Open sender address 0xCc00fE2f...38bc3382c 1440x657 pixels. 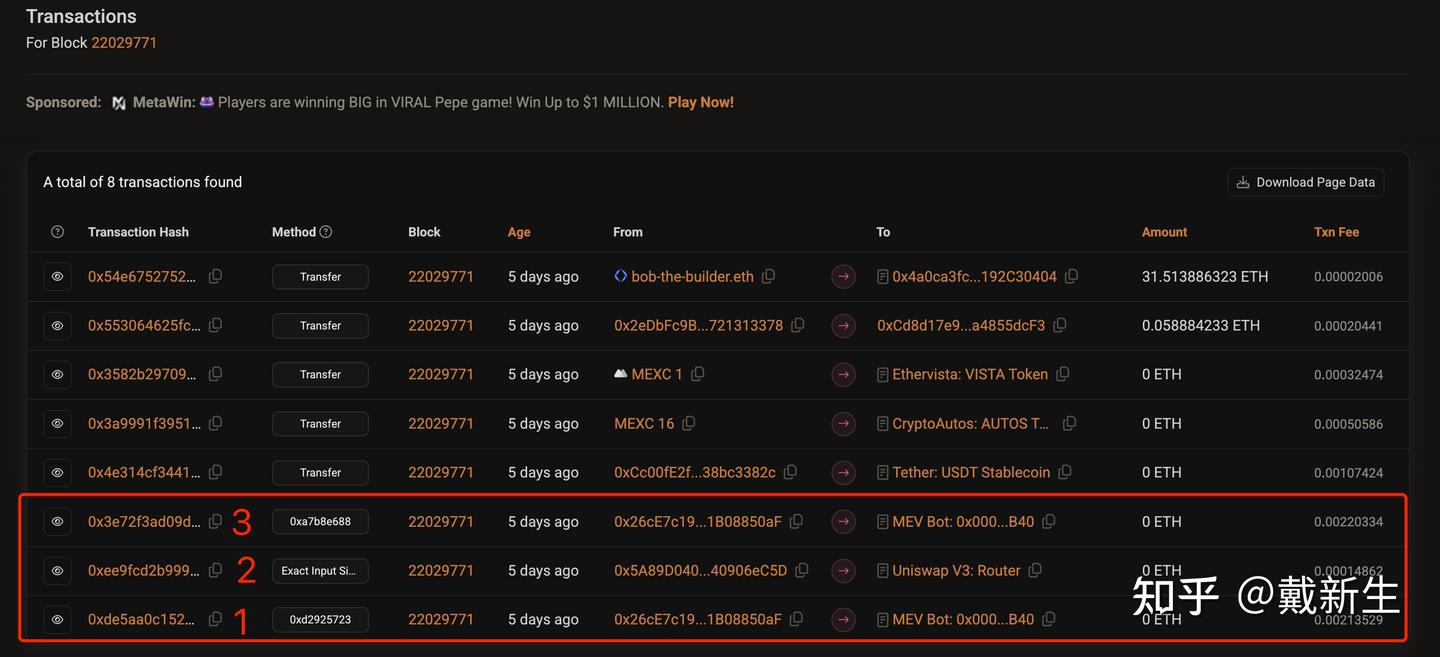[695, 473]
